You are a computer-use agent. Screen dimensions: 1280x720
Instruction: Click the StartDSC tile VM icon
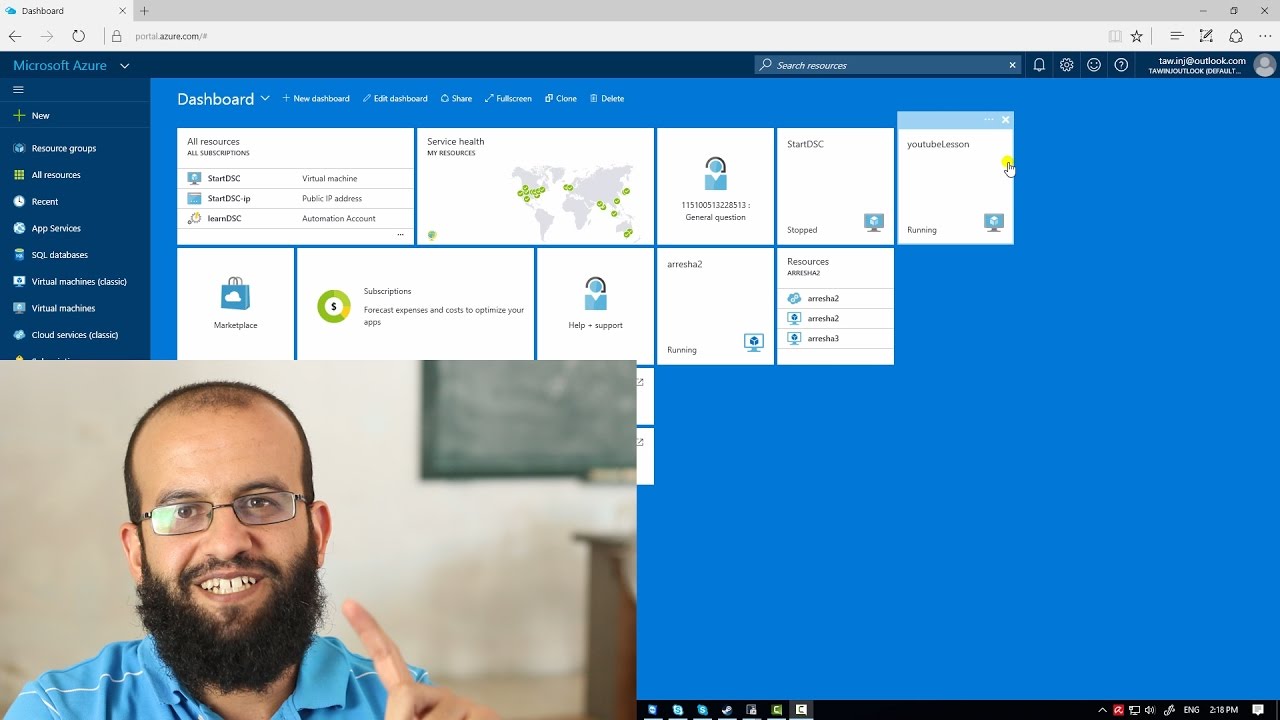(x=874, y=223)
